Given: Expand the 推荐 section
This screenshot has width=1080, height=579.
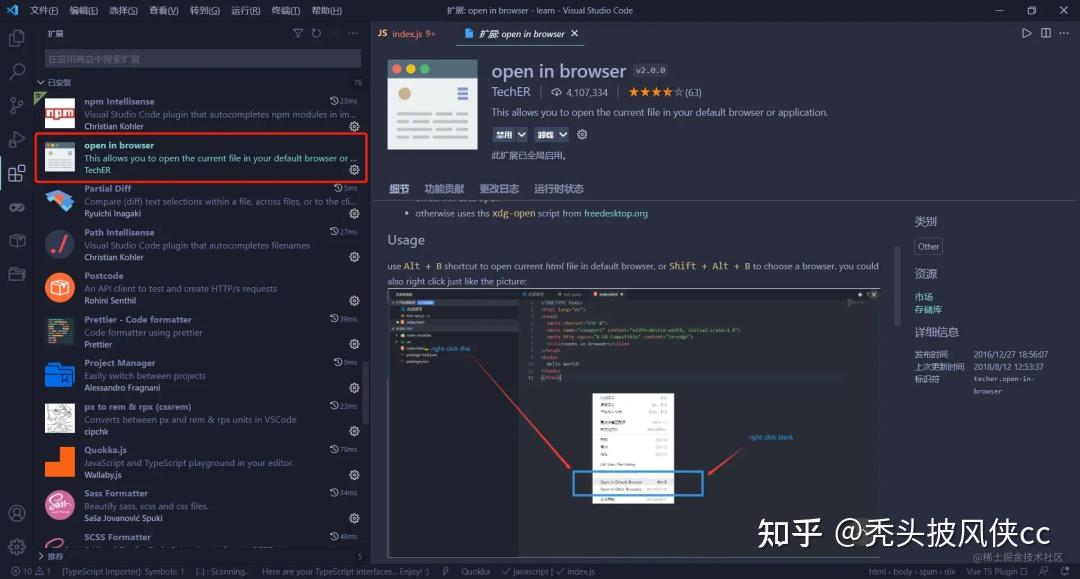Looking at the screenshot, I should click(51, 556).
